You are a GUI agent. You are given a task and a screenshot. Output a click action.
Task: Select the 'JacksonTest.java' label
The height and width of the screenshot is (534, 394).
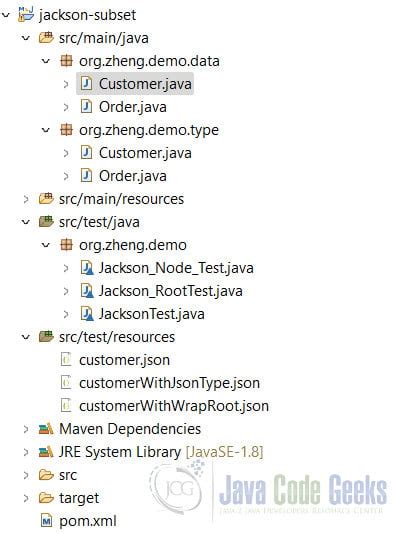pos(152,314)
